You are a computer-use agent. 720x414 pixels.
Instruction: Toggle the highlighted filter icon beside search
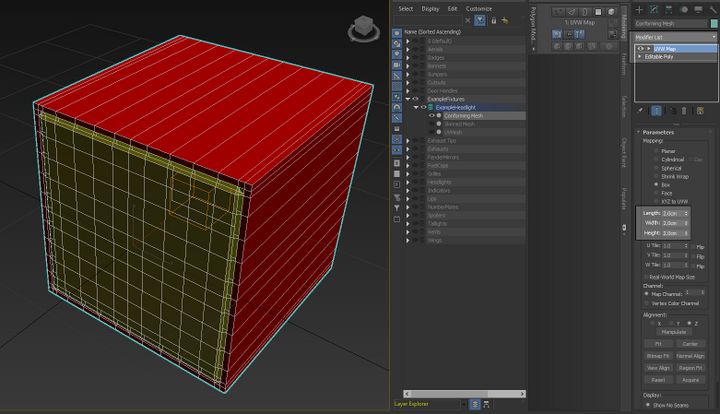pyautogui.click(x=479, y=20)
